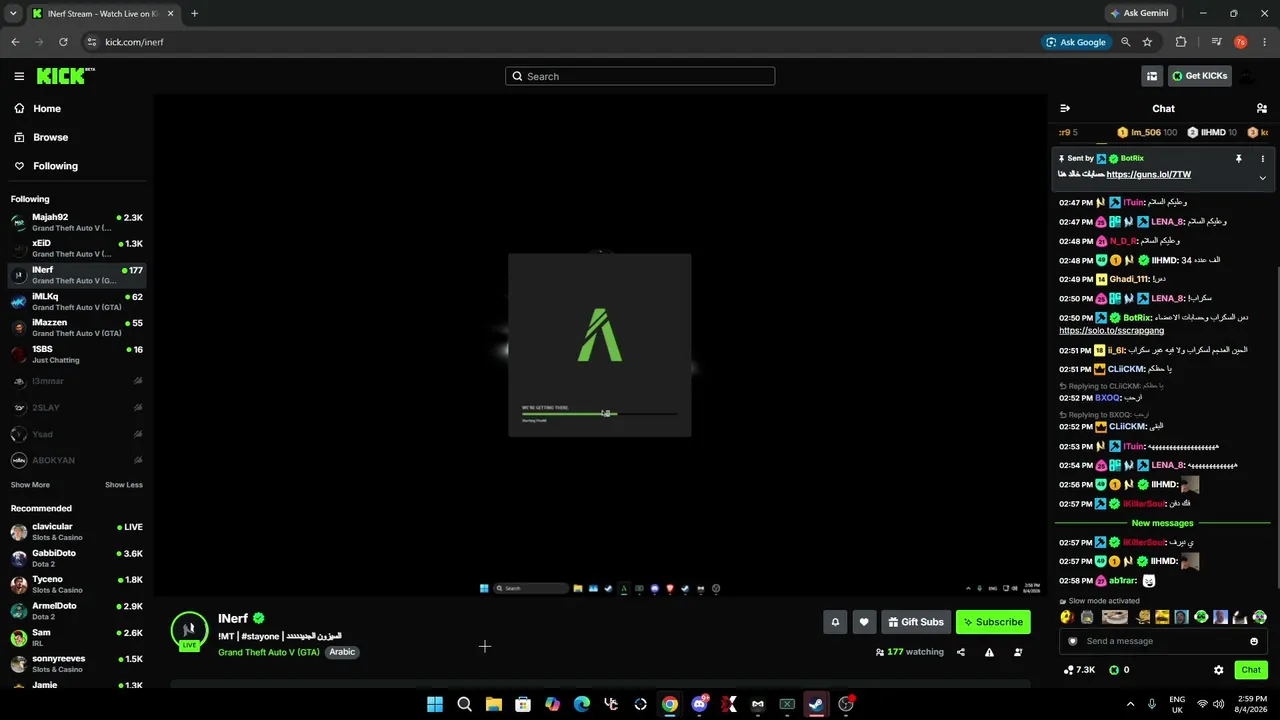This screenshot has height=720, width=1280.
Task: Open iMazzen's channel from sidebar
Action: (x=77, y=328)
